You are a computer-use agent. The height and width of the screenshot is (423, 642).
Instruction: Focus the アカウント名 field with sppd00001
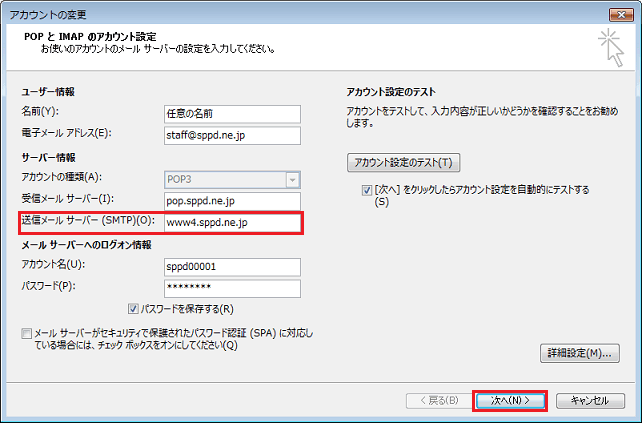pos(232,267)
